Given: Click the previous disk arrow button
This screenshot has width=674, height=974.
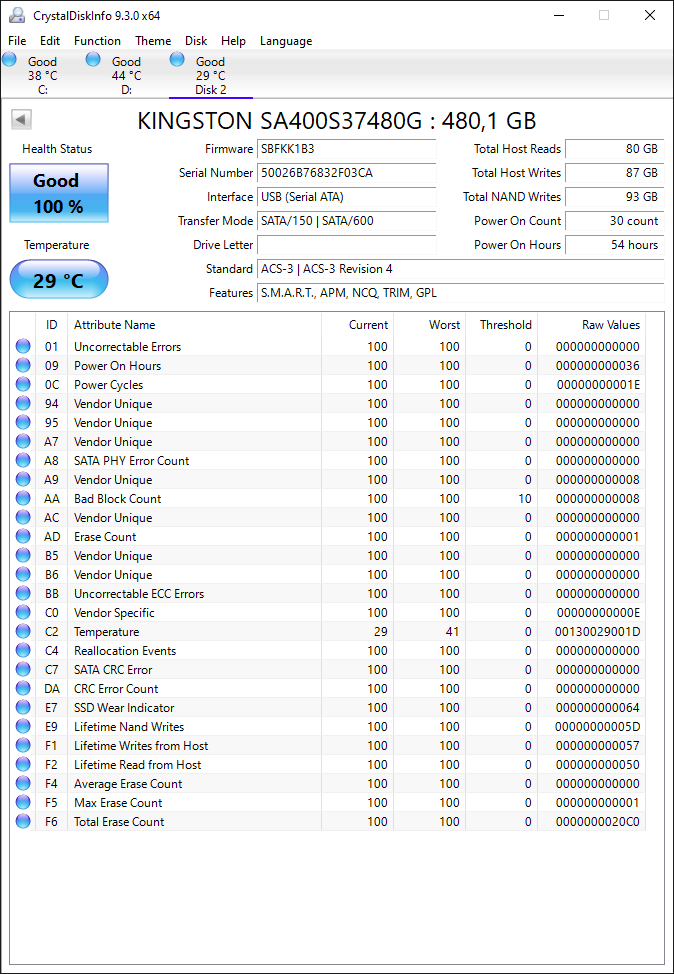Looking at the screenshot, I should click(x=22, y=120).
